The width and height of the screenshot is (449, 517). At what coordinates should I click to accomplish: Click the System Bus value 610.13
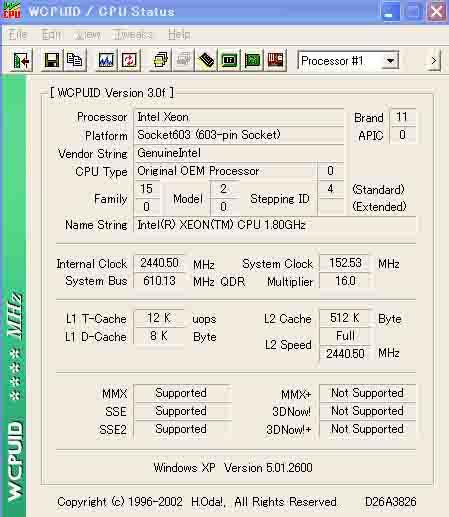(x=159, y=281)
